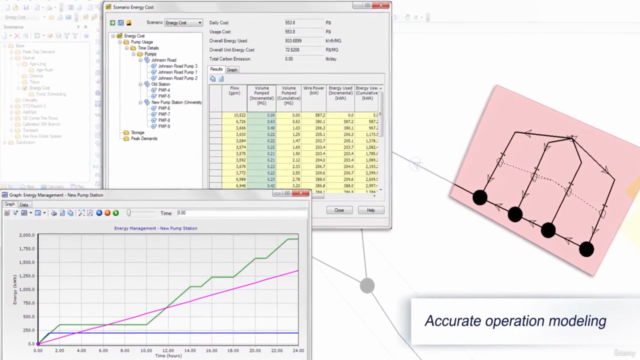Click blue rewind button in graph toolbar
Screen dimensions: 640x360
pos(99,213)
